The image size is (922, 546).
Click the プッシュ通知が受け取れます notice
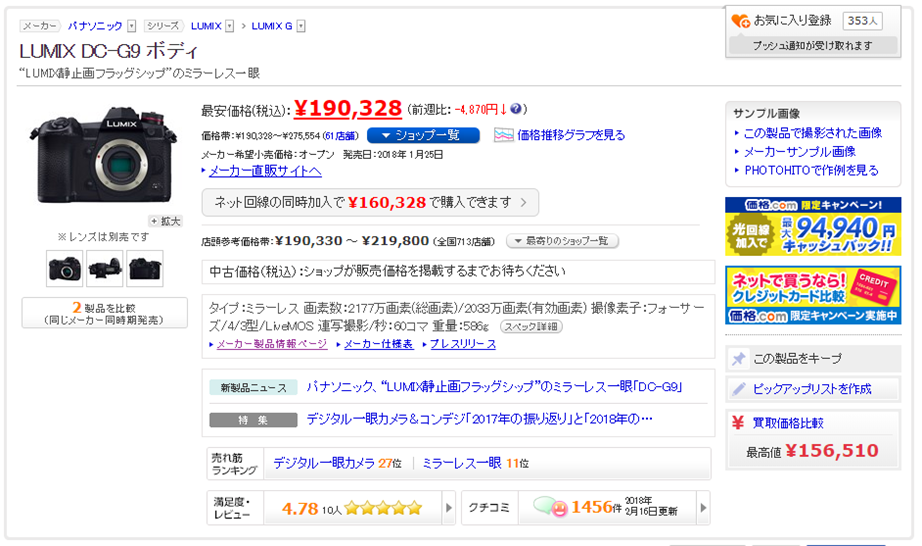click(x=813, y=45)
